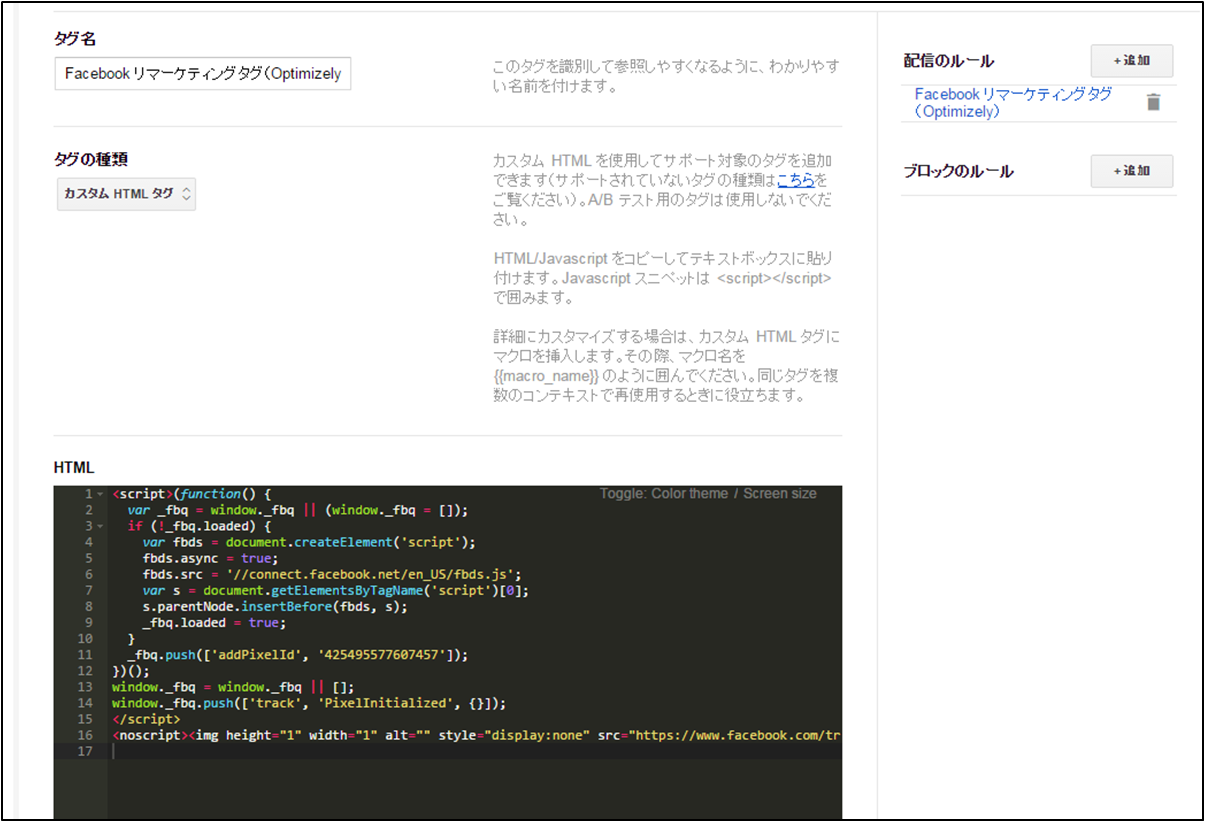Toggle the editor Screen size

(780, 494)
